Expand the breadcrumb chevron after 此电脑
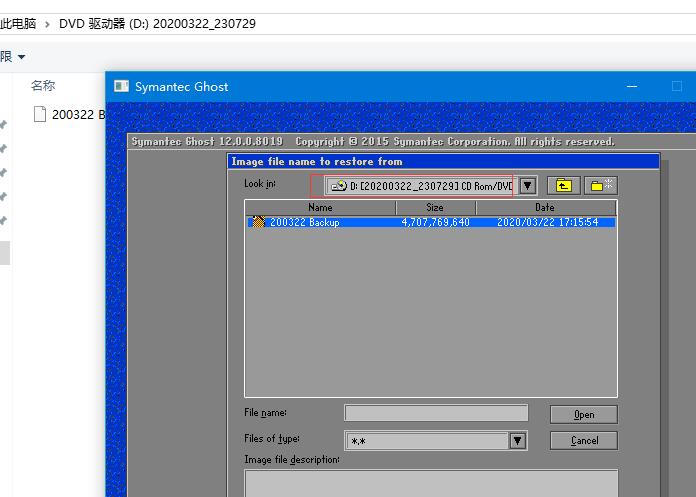Viewport: 696px width, 497px height. click(x=47, y=24)
